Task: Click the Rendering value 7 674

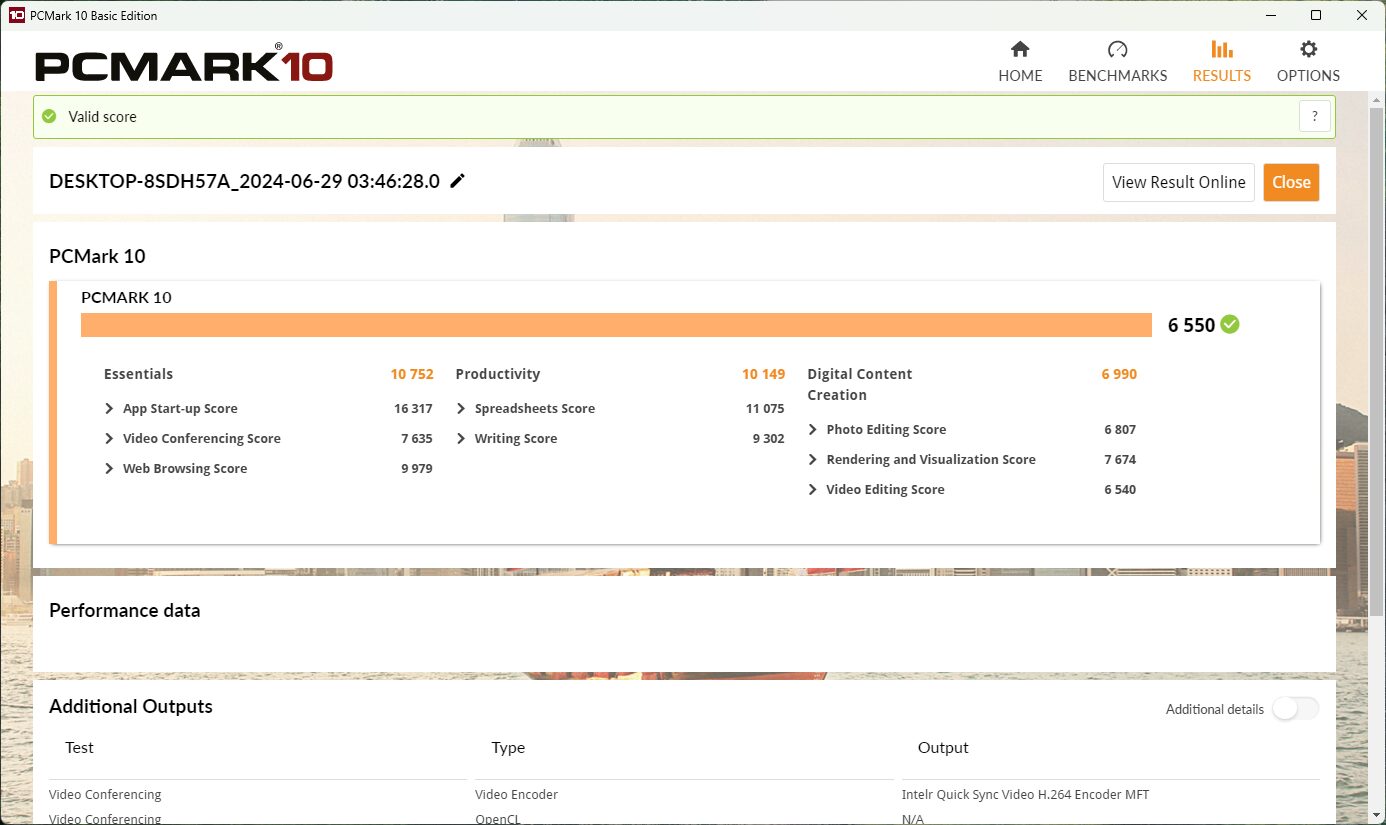Action: point(1120,459)
